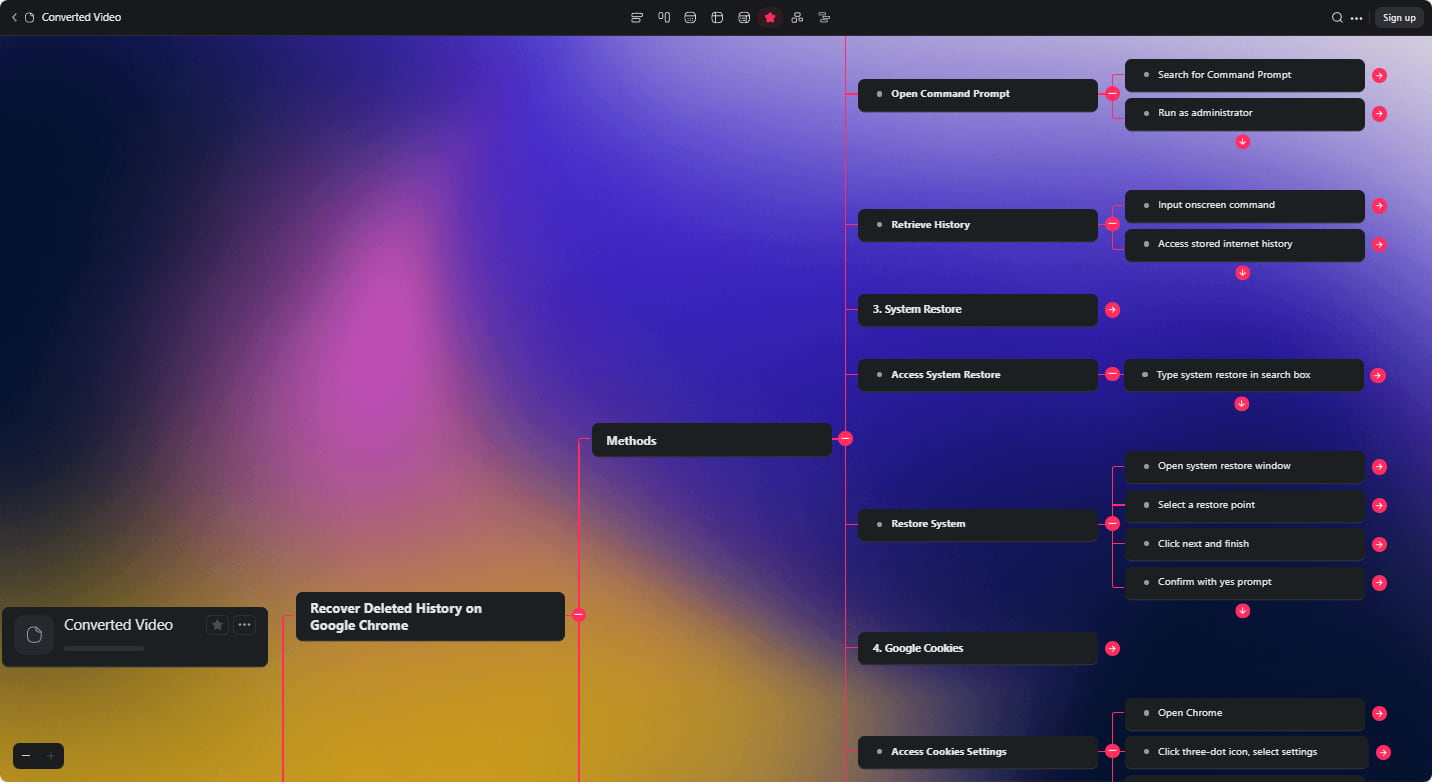Switch to the table layout view icon
1432x782 pixels.
(717, 17)
